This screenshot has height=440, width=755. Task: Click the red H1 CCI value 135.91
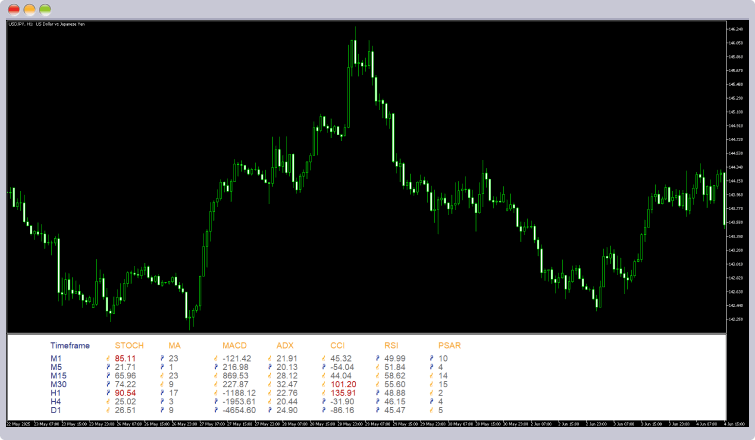coord(343,393)
